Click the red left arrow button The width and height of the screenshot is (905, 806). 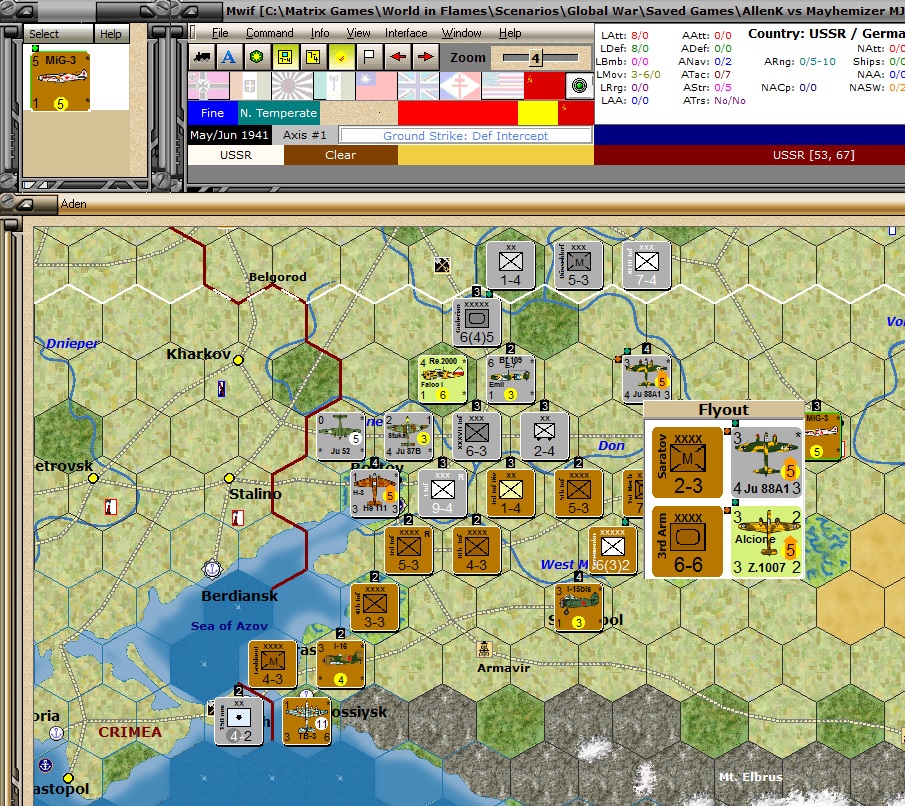[x=397, y=57]
